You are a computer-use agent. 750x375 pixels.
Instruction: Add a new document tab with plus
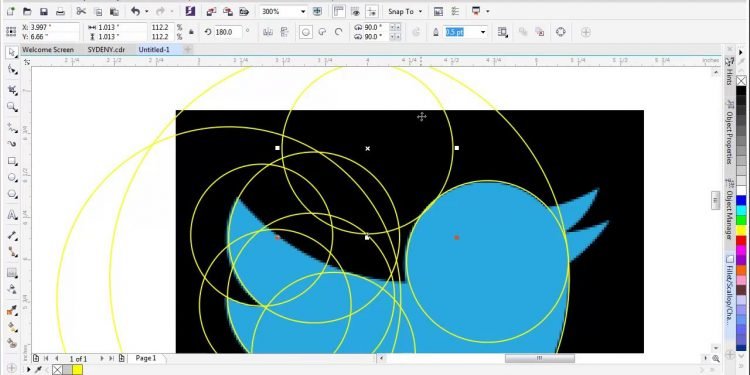pos(188,49)
